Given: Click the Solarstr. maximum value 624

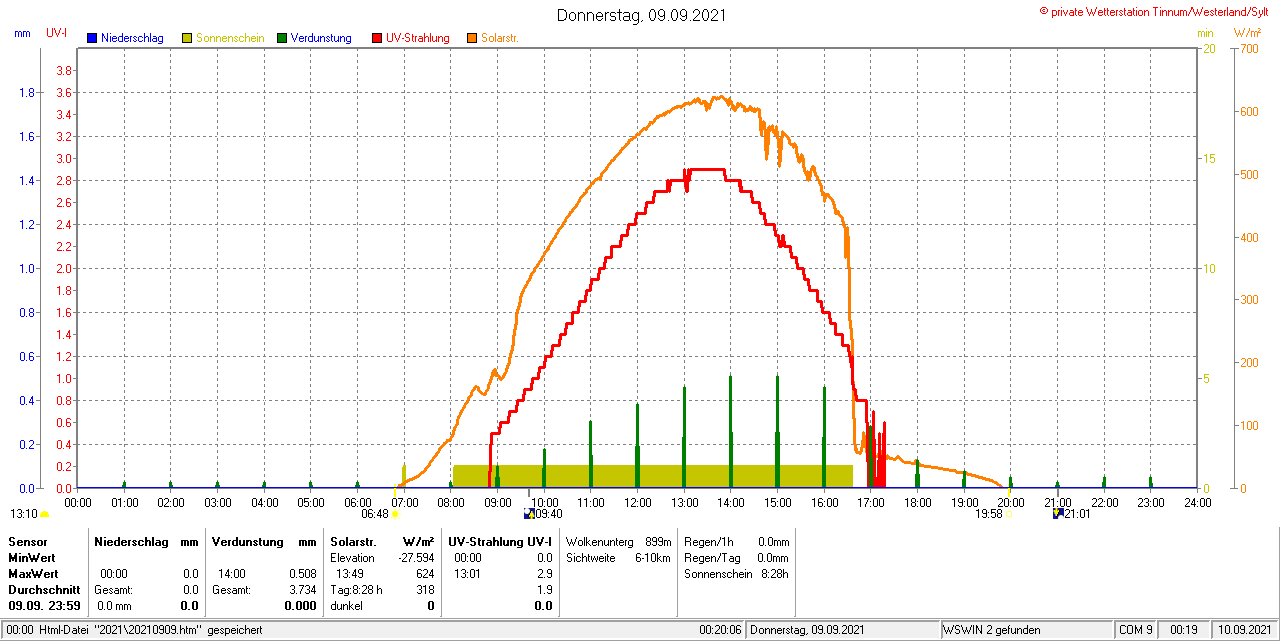Looking at the screenshot, I should [425, 574].
